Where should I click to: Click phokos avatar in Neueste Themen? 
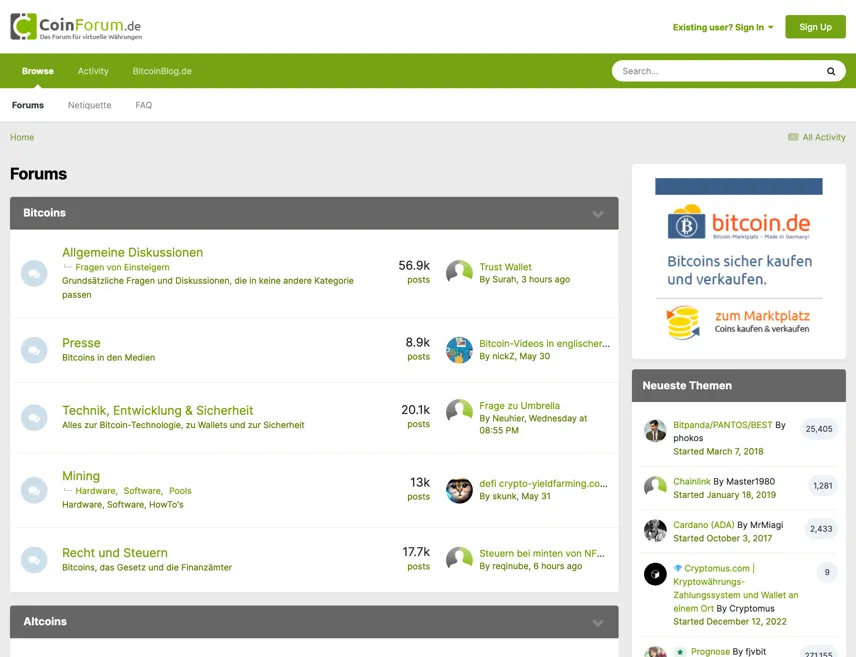click(x=655, y=431)
